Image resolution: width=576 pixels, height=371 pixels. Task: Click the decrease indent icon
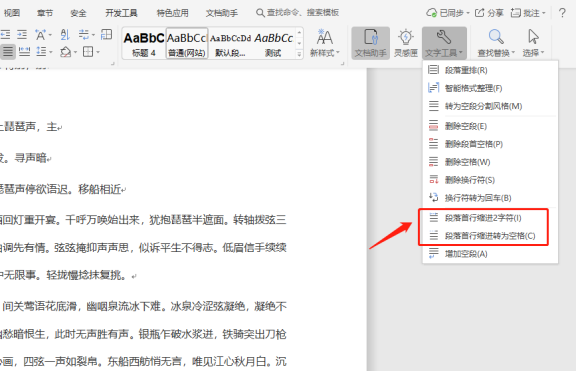tap(5, 35)
